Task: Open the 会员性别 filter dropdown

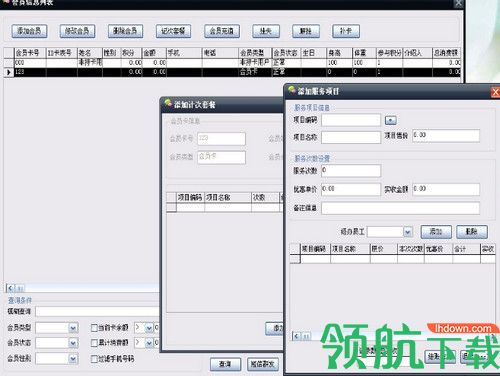Action: tap(73, 359)
